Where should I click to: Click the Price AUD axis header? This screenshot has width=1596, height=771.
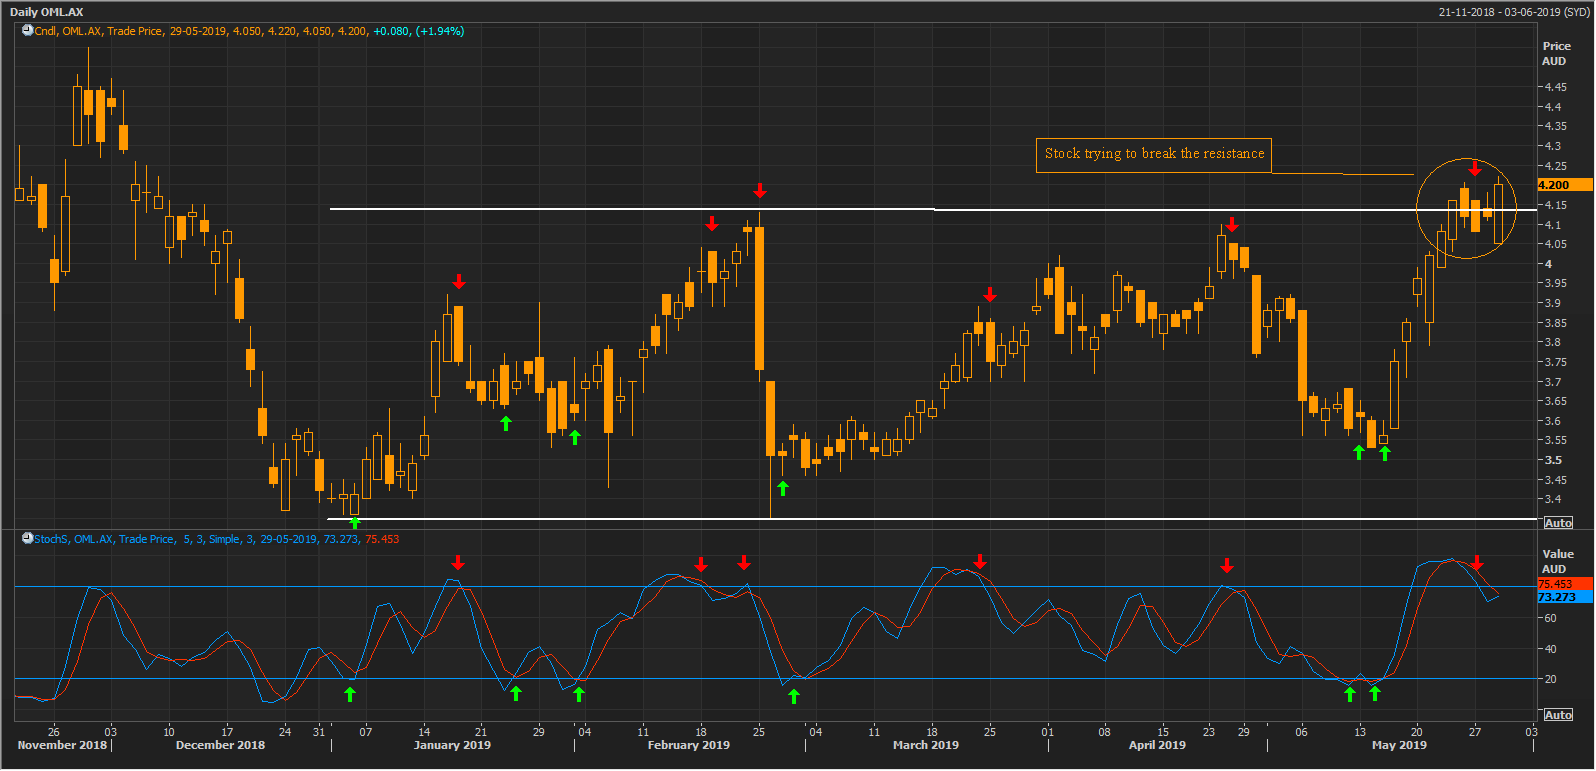pyautogui.click(x=1556, y=53)
